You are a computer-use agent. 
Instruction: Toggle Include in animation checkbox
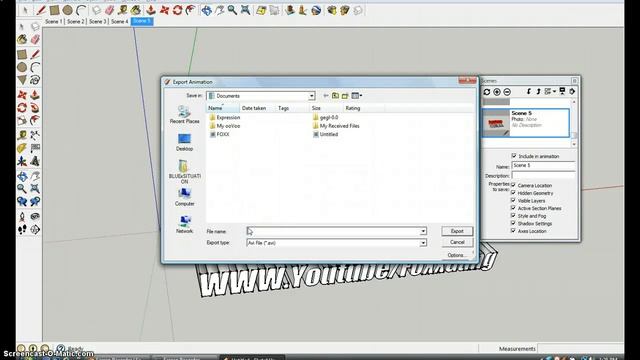514,156
